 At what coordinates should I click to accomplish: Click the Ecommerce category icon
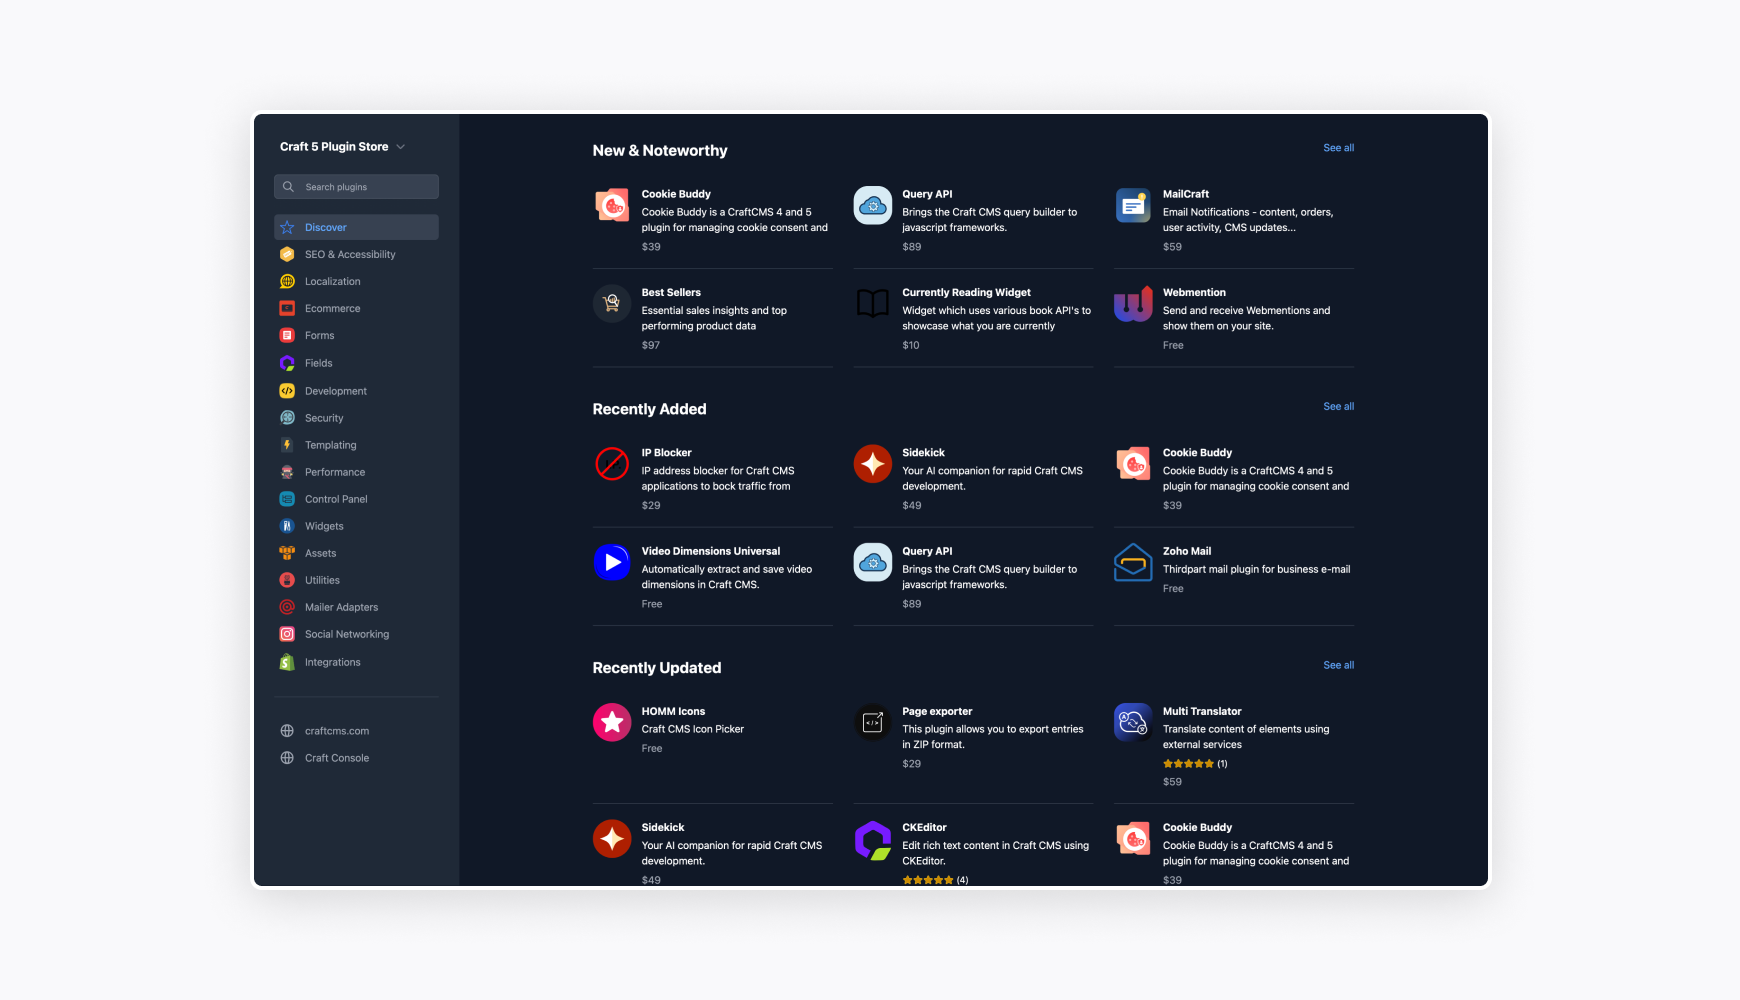(287, 309)
